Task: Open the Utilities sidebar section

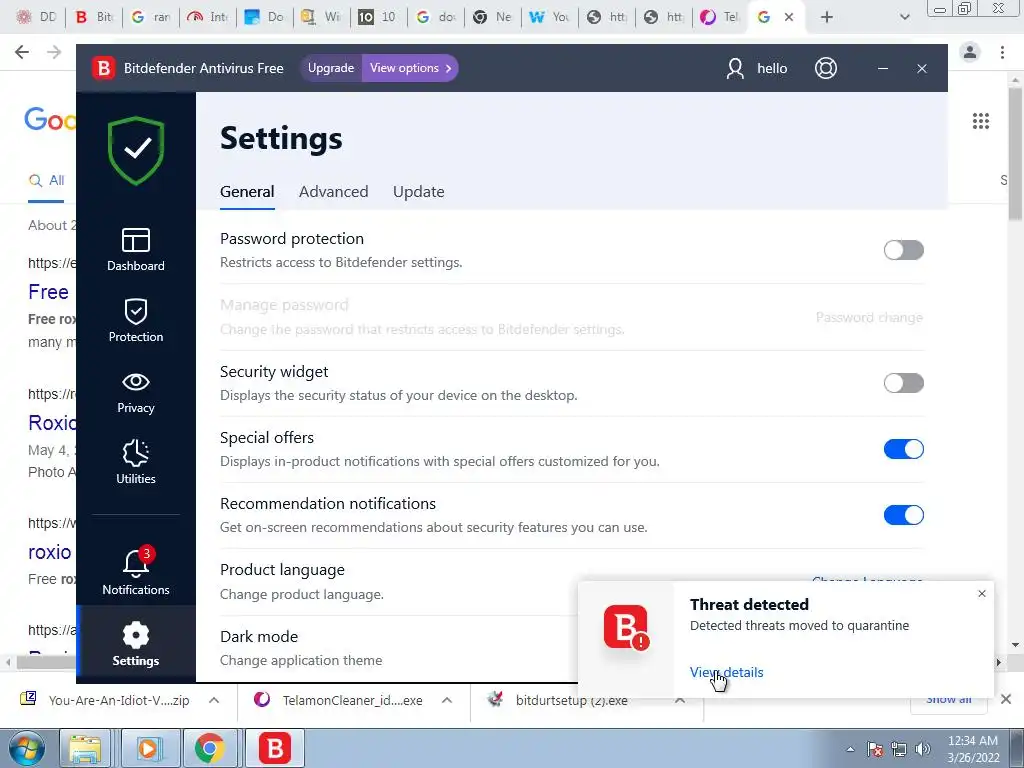Action: (x=136, y=462)
